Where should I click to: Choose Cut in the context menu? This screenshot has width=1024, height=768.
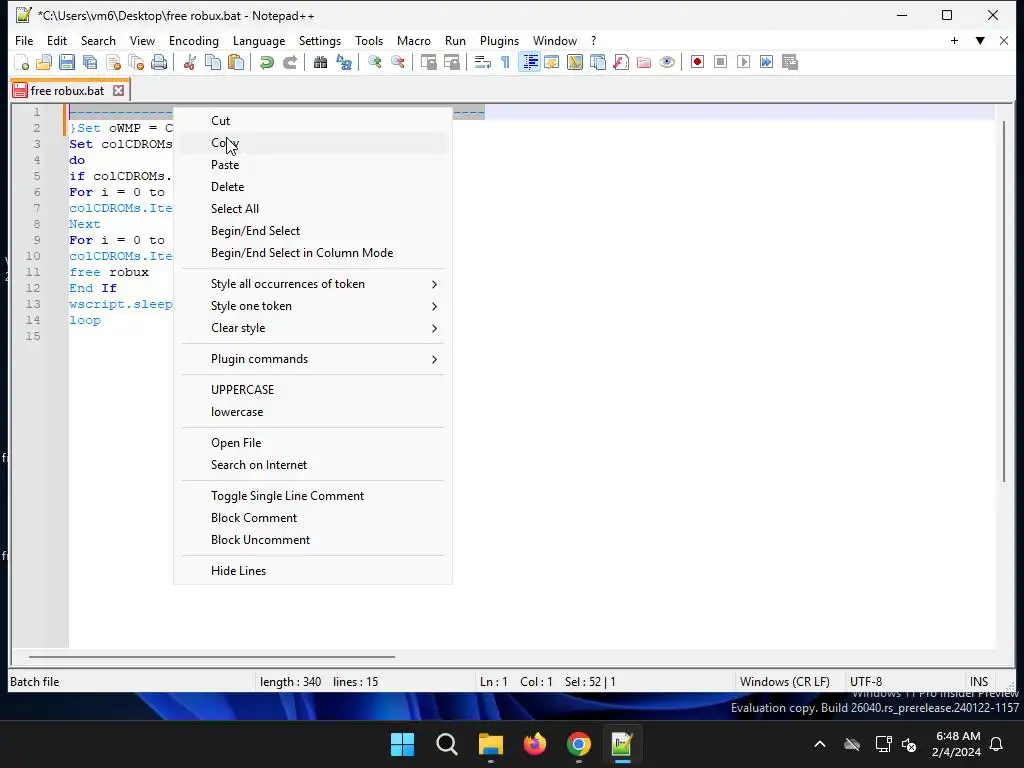coord(313,121)
